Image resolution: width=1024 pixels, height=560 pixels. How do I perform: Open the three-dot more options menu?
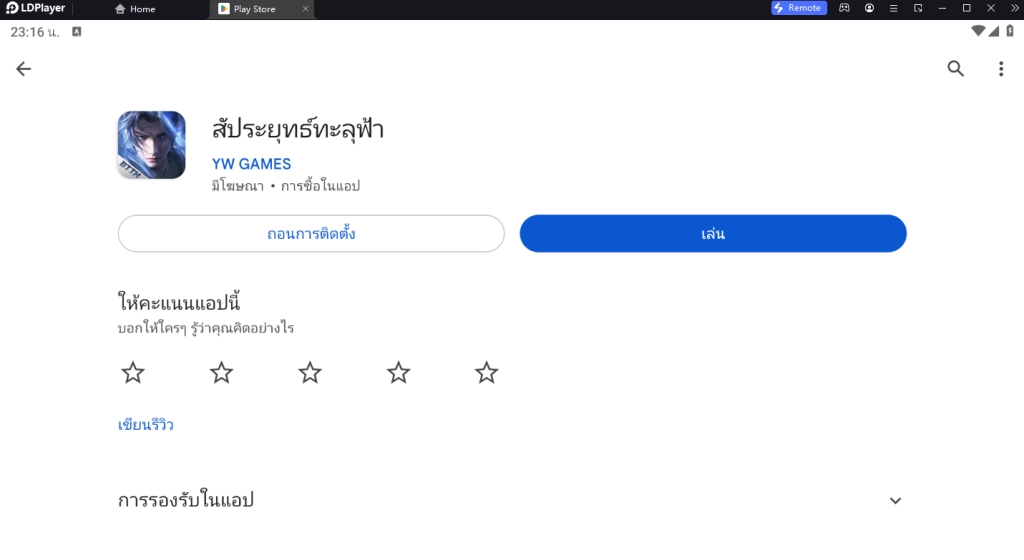pyautogui.click(x=1000, y=69)
